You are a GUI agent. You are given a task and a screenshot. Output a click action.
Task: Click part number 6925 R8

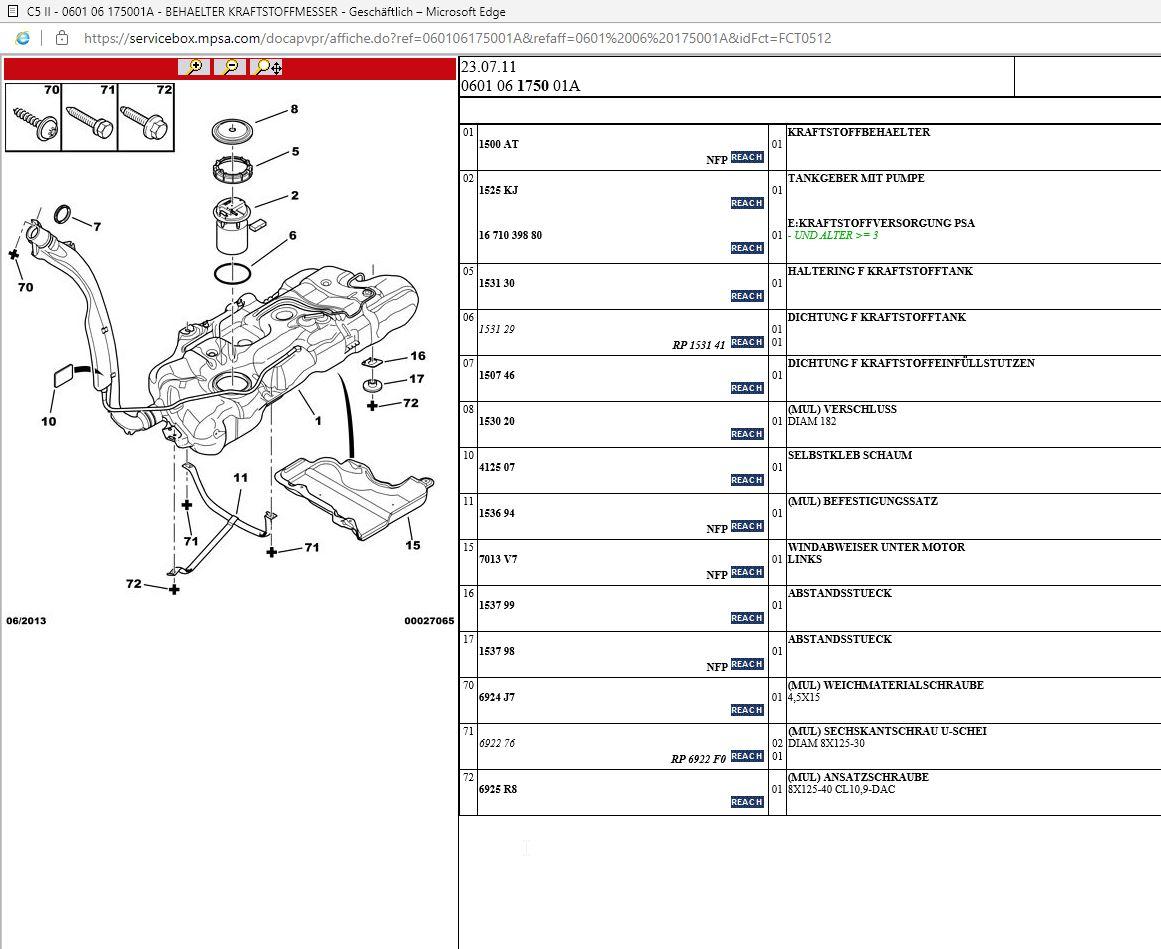[x=498, y=789]
